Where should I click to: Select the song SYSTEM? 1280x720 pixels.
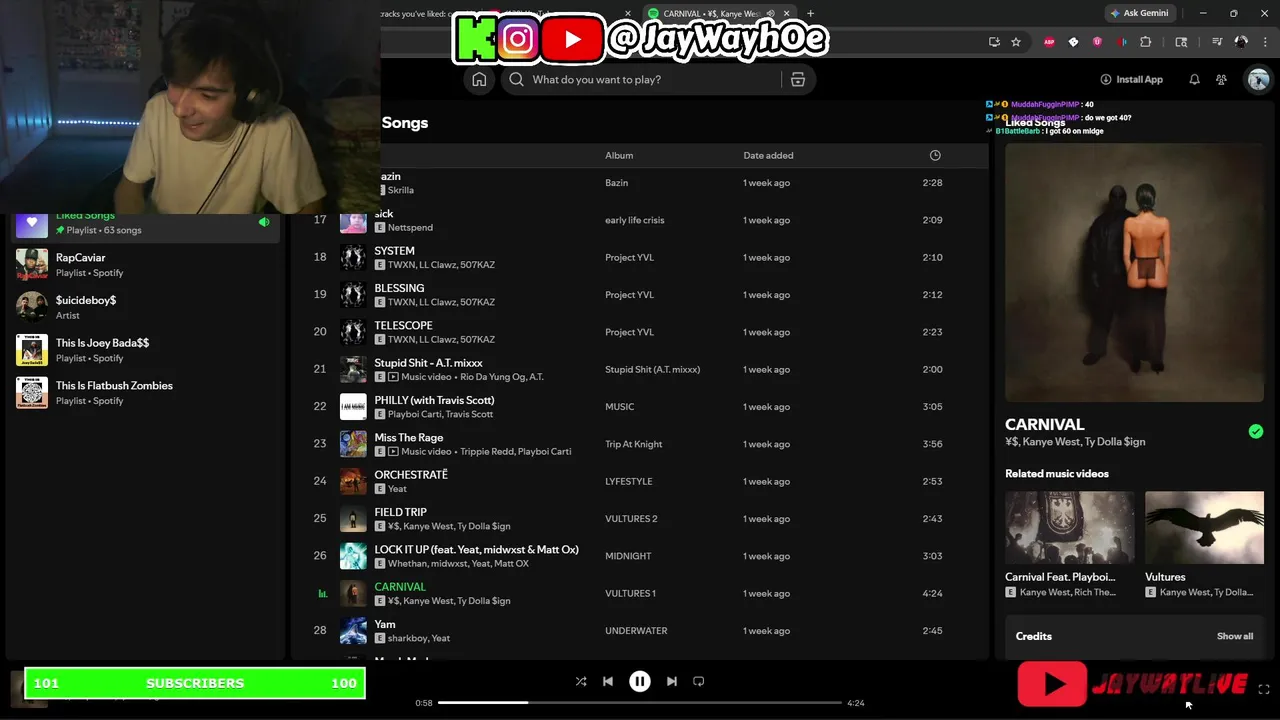click(394, 251)
